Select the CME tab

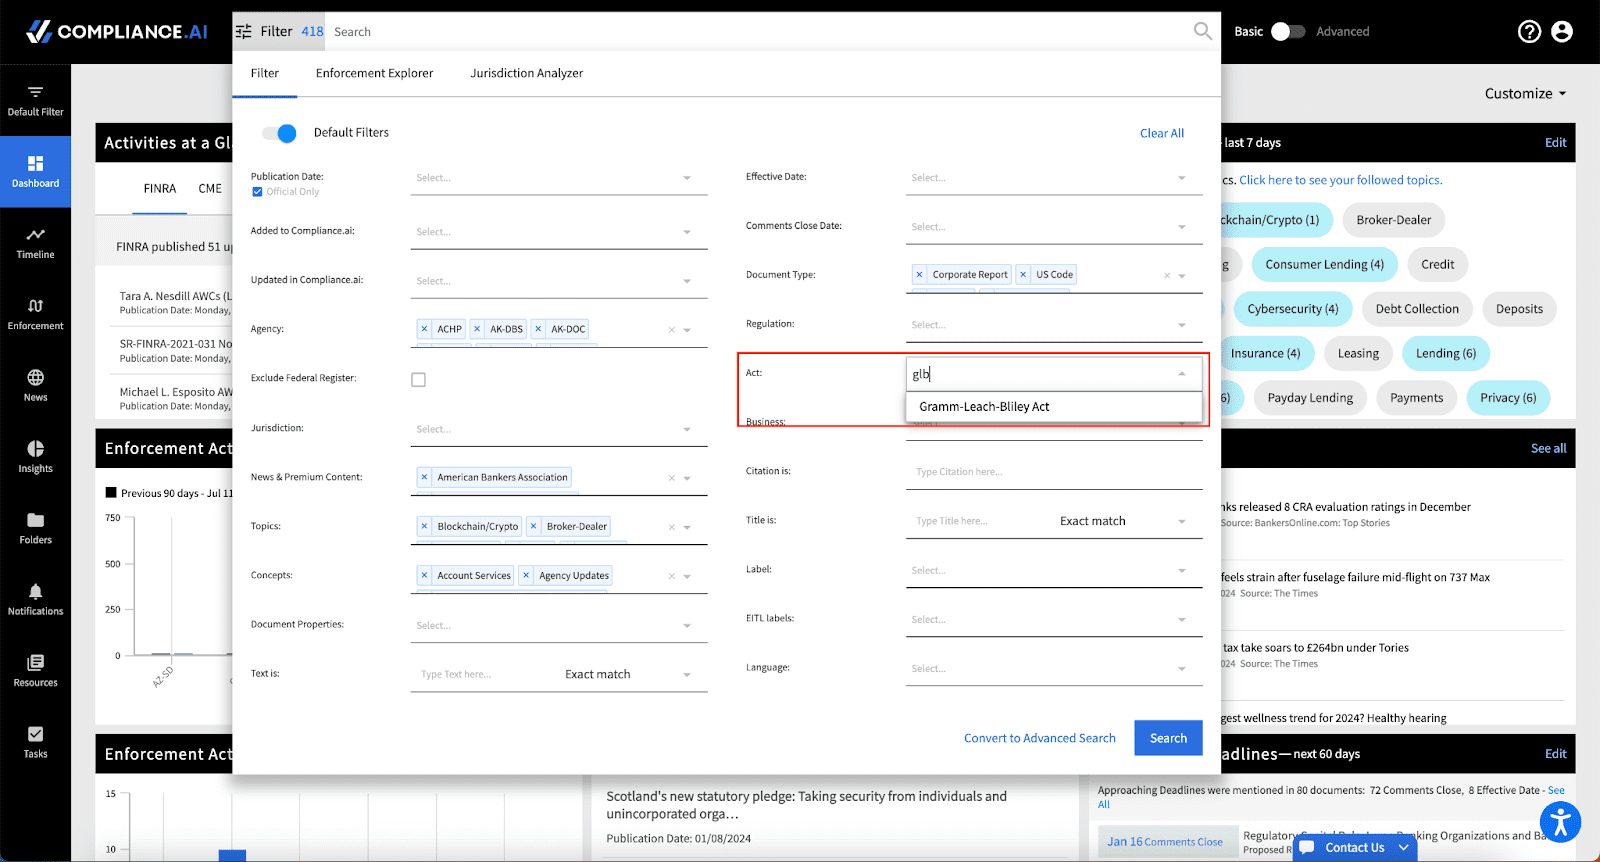click(x=210, y=188)
